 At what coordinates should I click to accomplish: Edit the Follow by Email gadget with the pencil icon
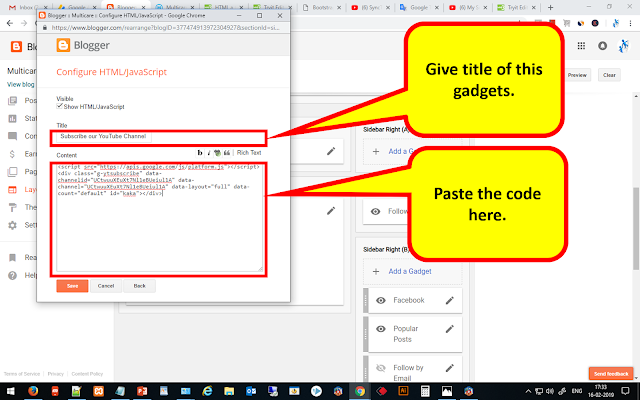tap(450, 368)
